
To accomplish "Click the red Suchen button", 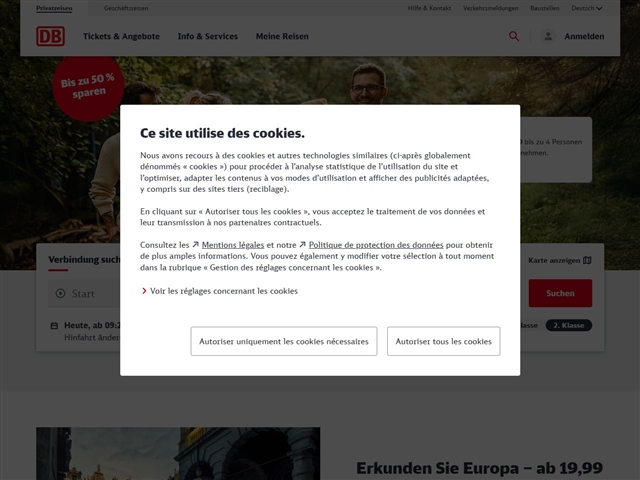I will [560, 293].
